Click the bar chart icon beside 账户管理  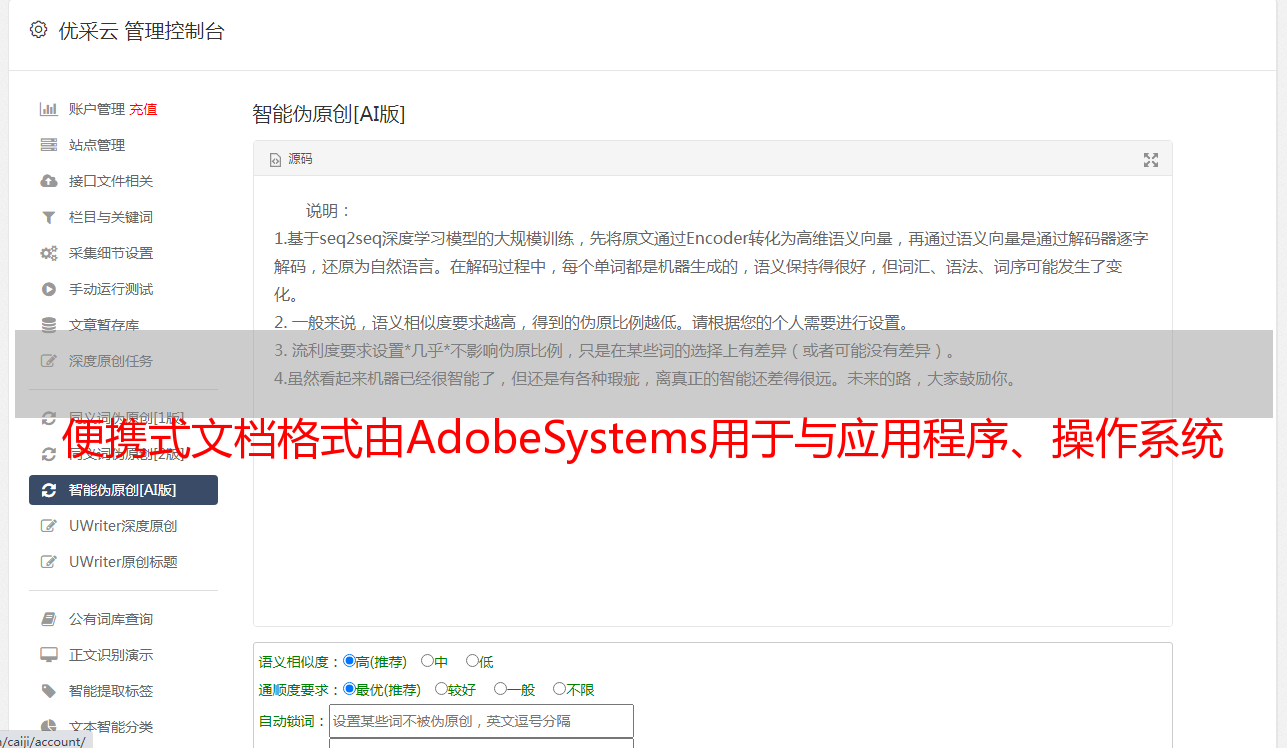coord(48,109)
